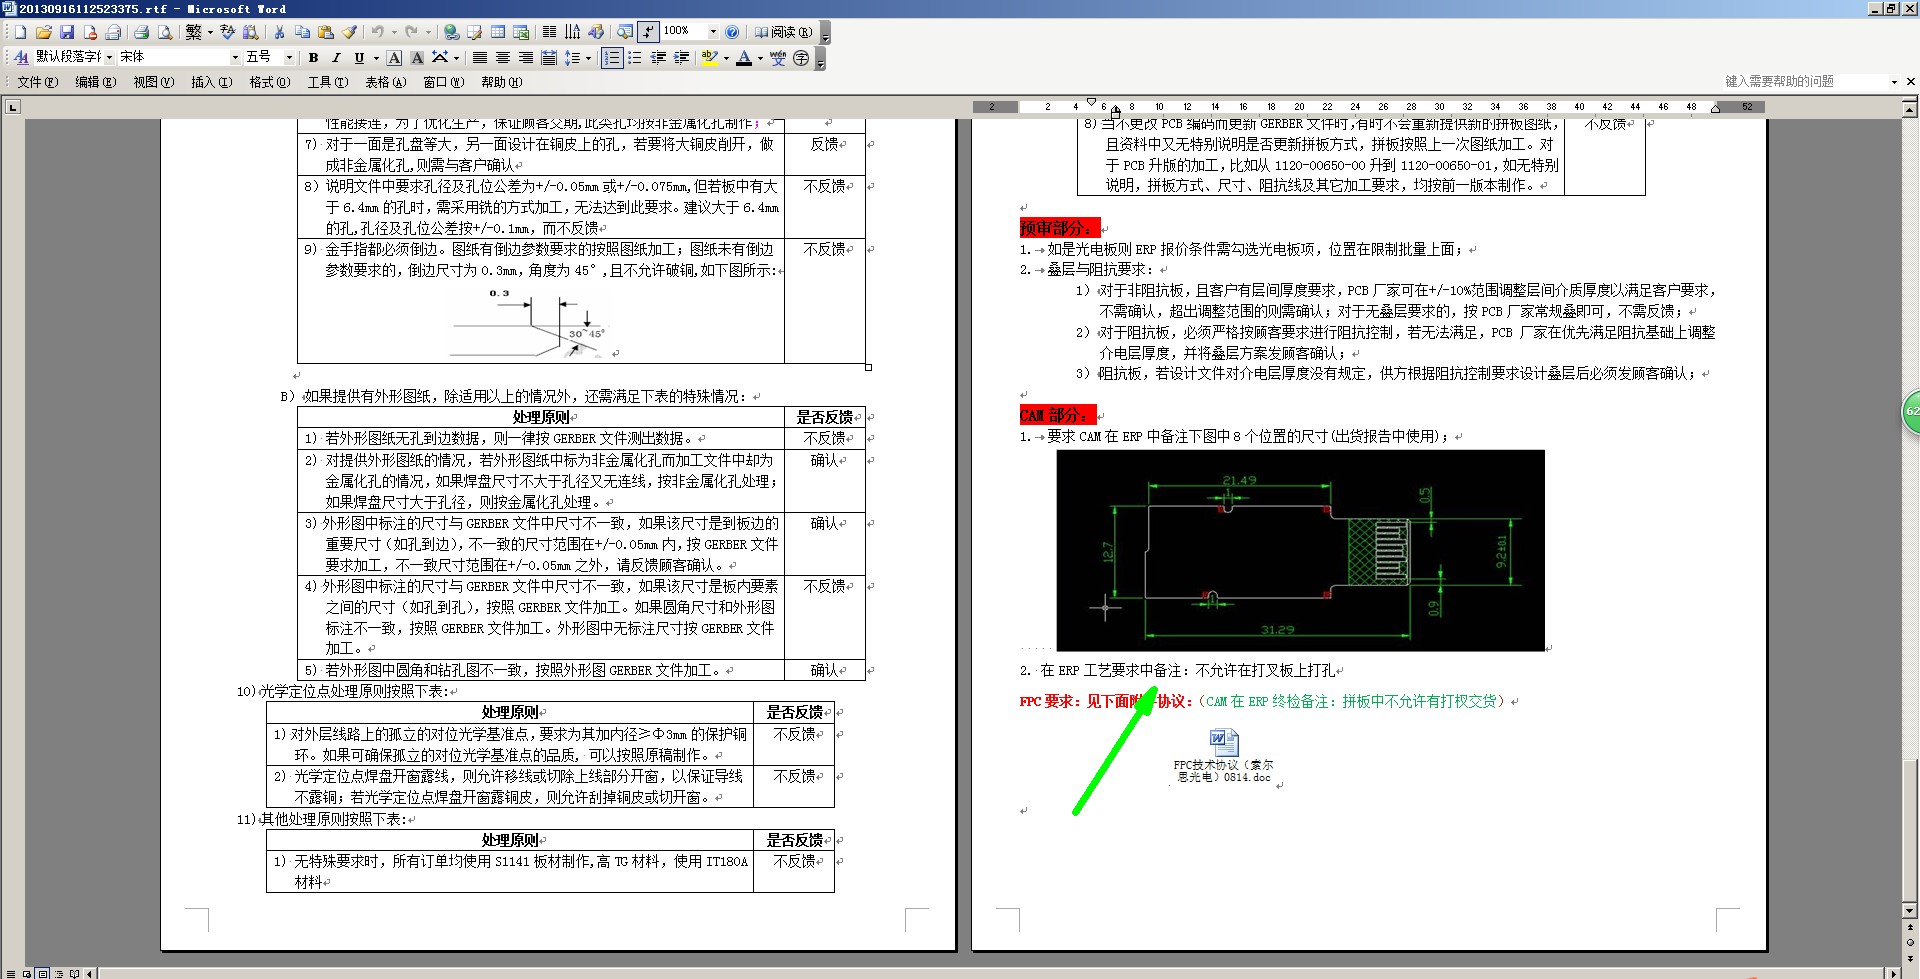Toggle bold formatting
The width and height of the screenshot is (1920, 979).
pos(313,58)
